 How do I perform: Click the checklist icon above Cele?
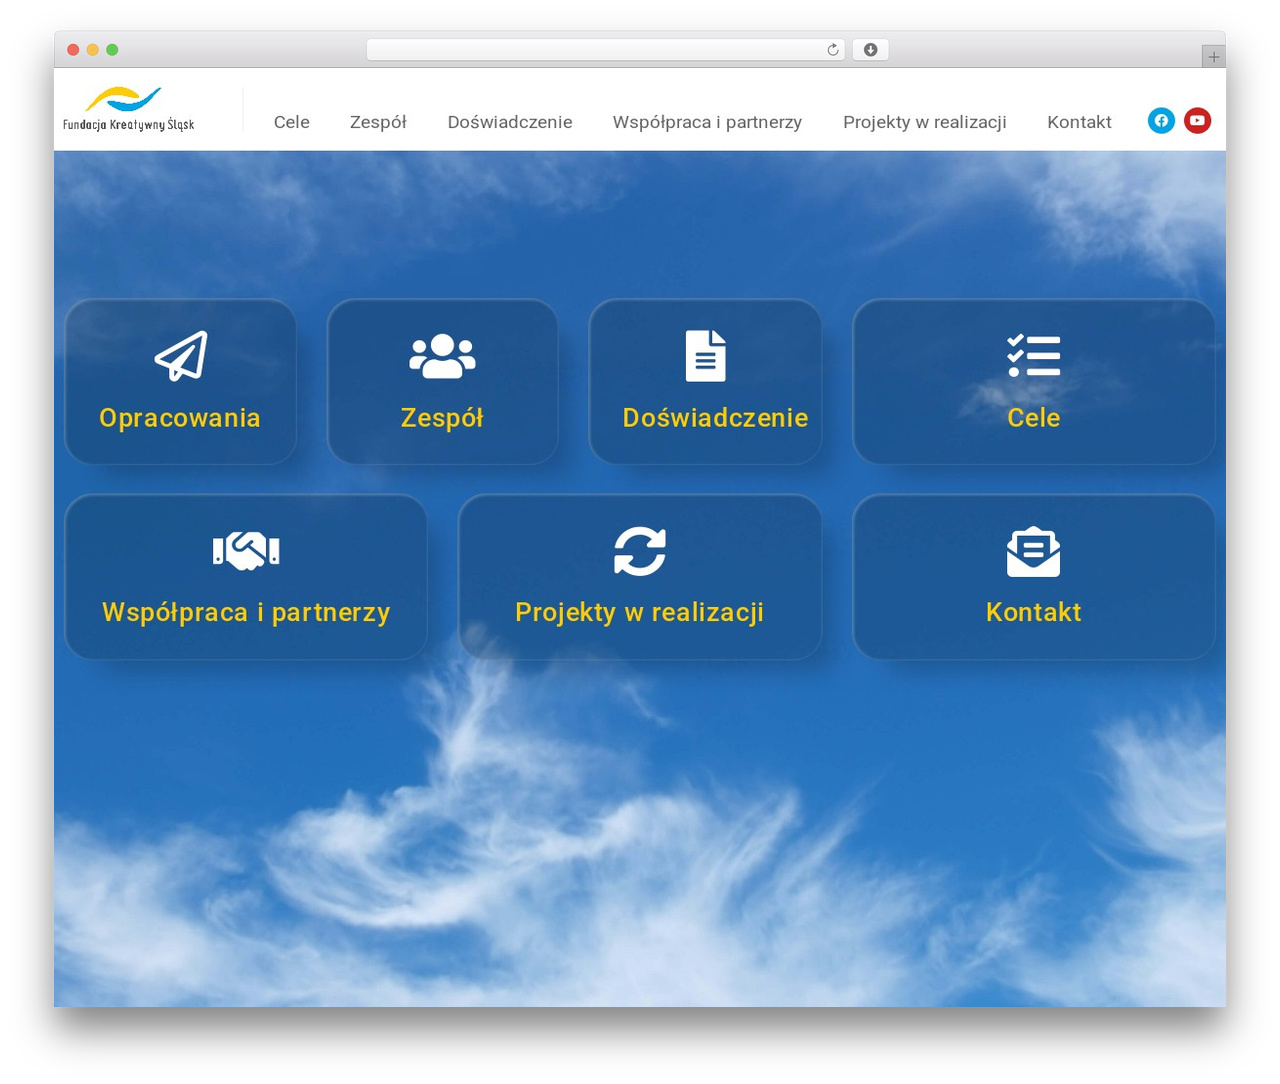point(1034,356)
